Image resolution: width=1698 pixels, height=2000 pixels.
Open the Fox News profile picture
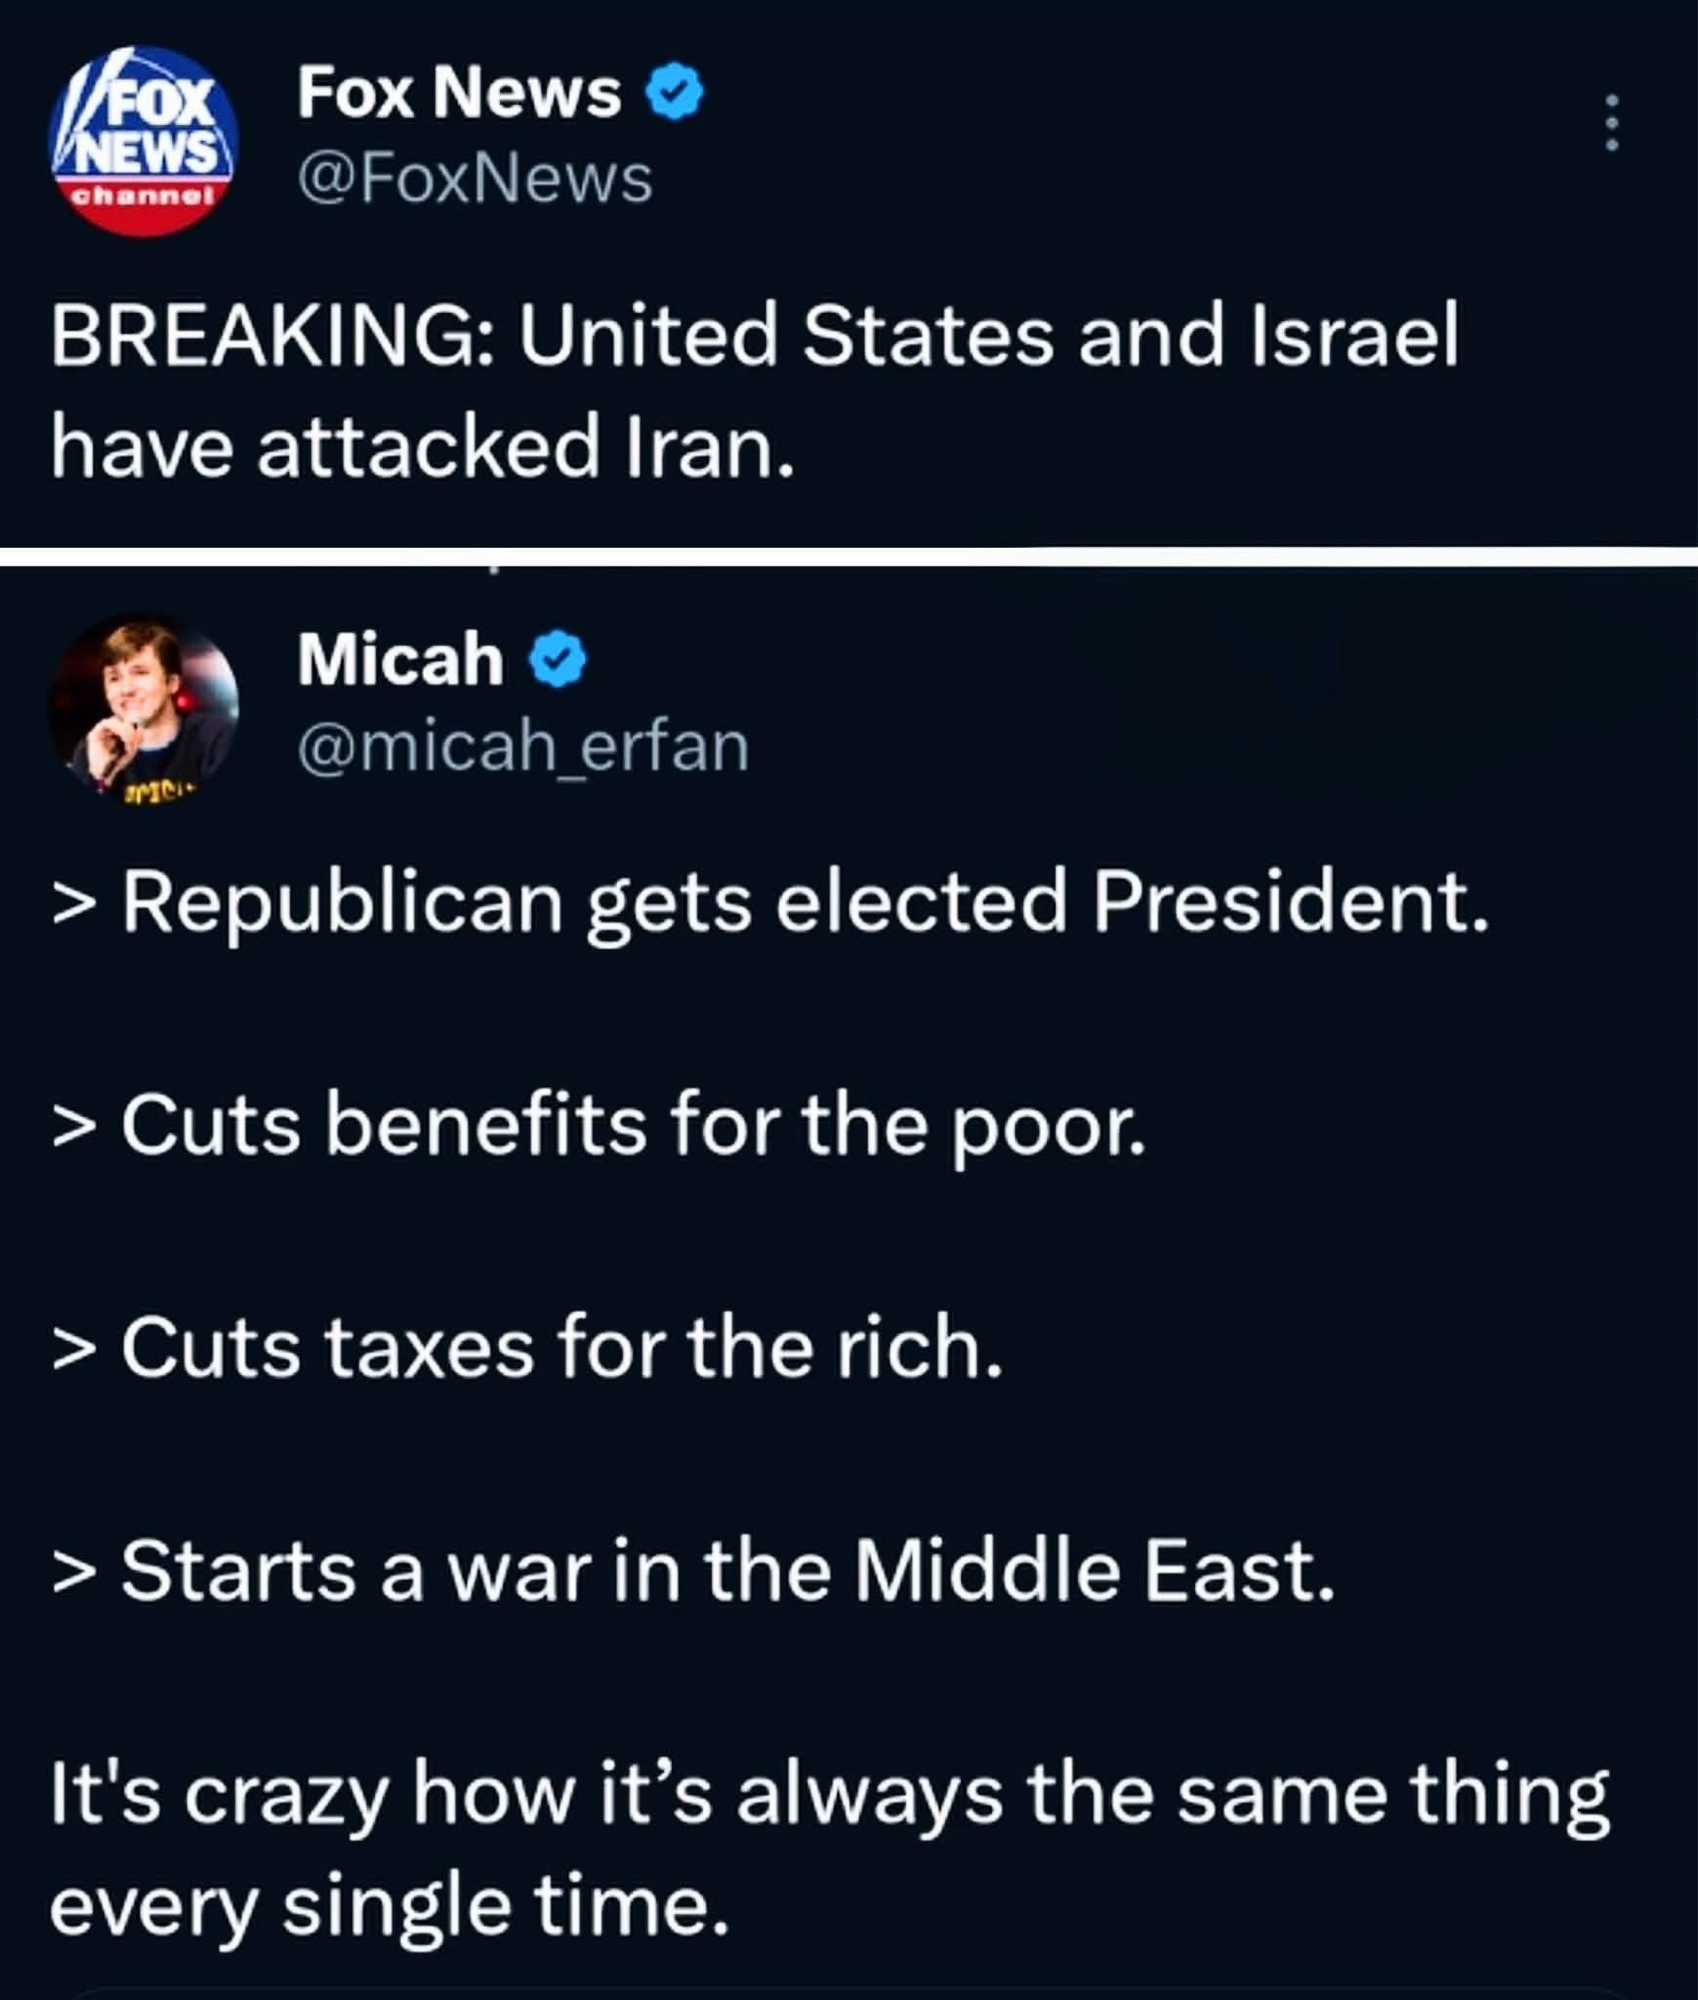coord(143,141)
